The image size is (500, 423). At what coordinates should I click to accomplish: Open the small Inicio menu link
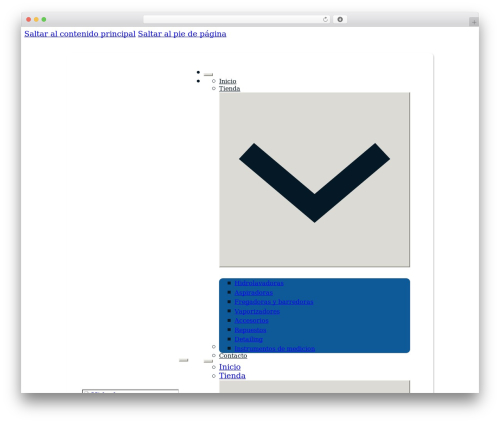[227, 81]
